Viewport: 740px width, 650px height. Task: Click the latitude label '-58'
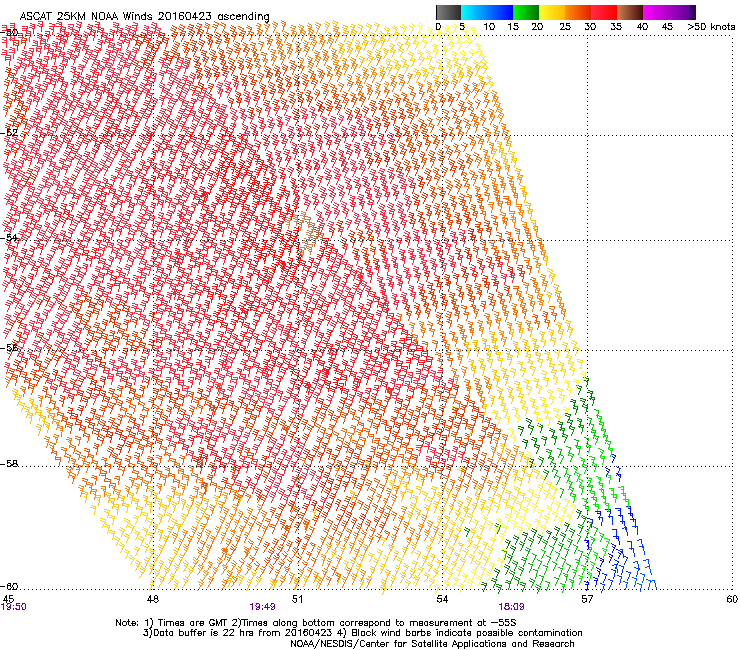point(9,464)
